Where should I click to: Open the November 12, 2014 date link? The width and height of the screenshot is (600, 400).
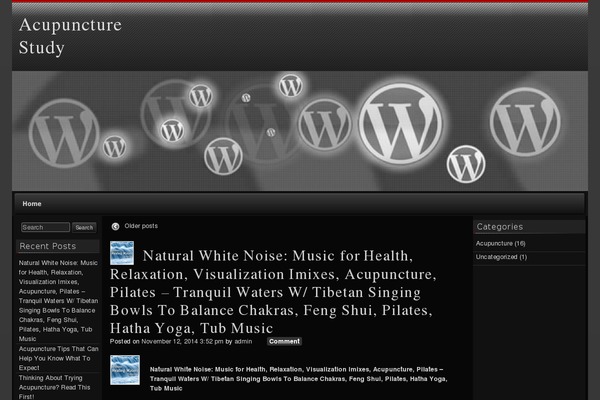point(182,341)
